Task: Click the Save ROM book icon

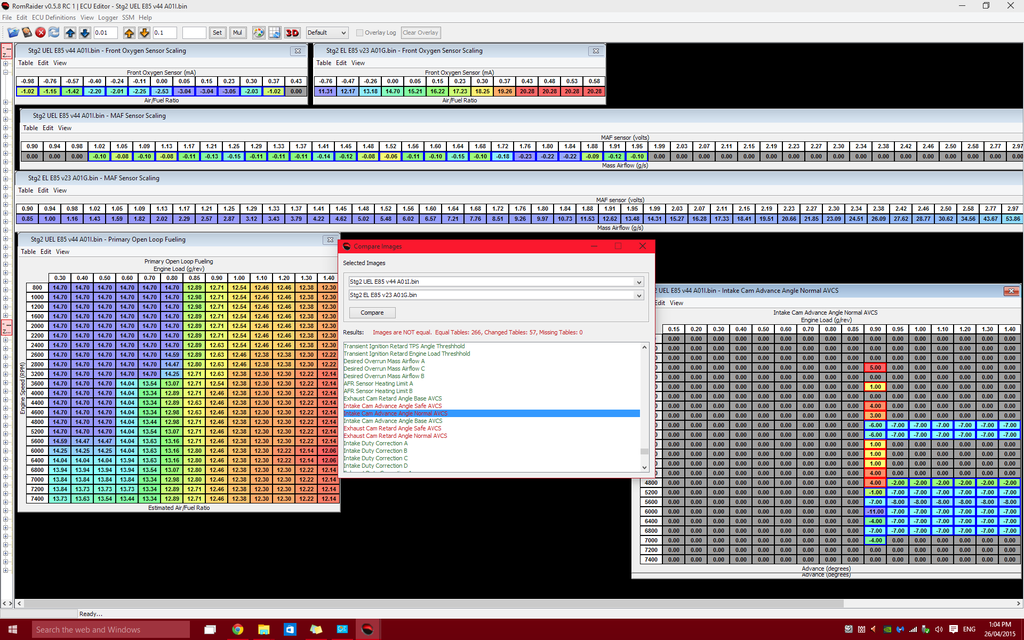Action: (27, 32)
